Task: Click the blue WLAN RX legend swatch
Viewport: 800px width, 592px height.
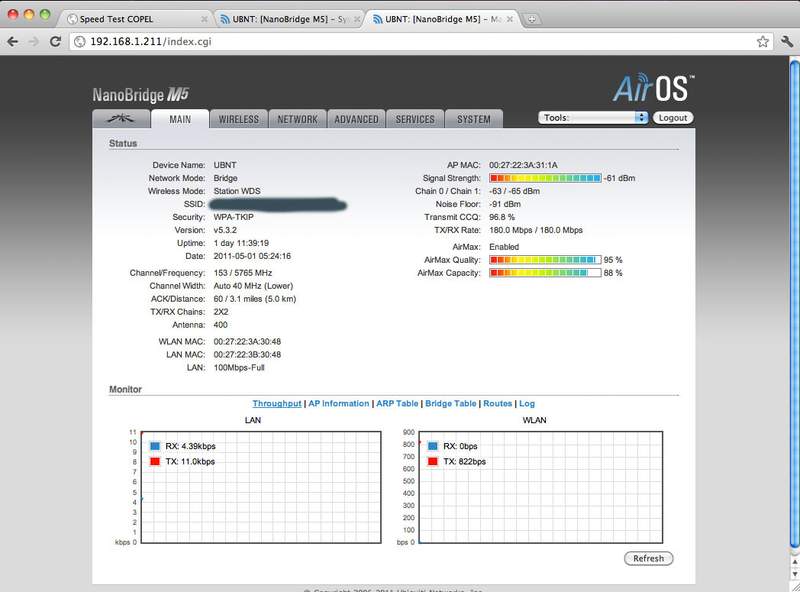Action: [x=433, y=446]
